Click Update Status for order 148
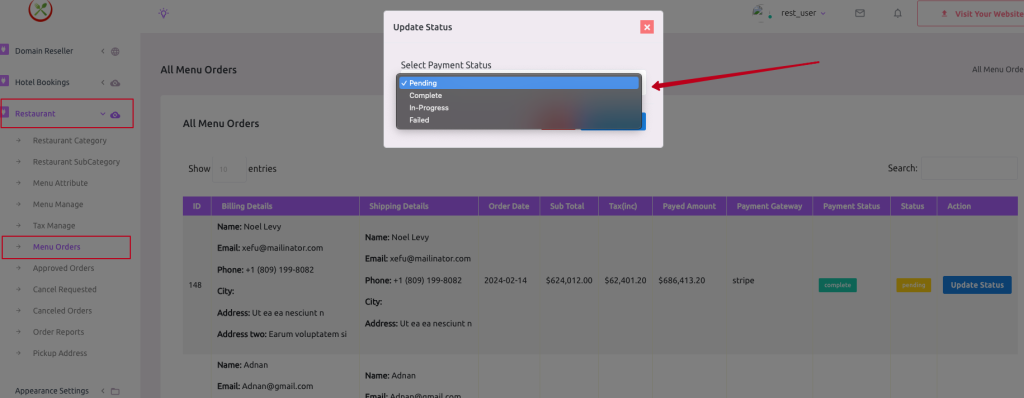The height and width of the screenshot is (398, 1024). [x=977, y=285]
